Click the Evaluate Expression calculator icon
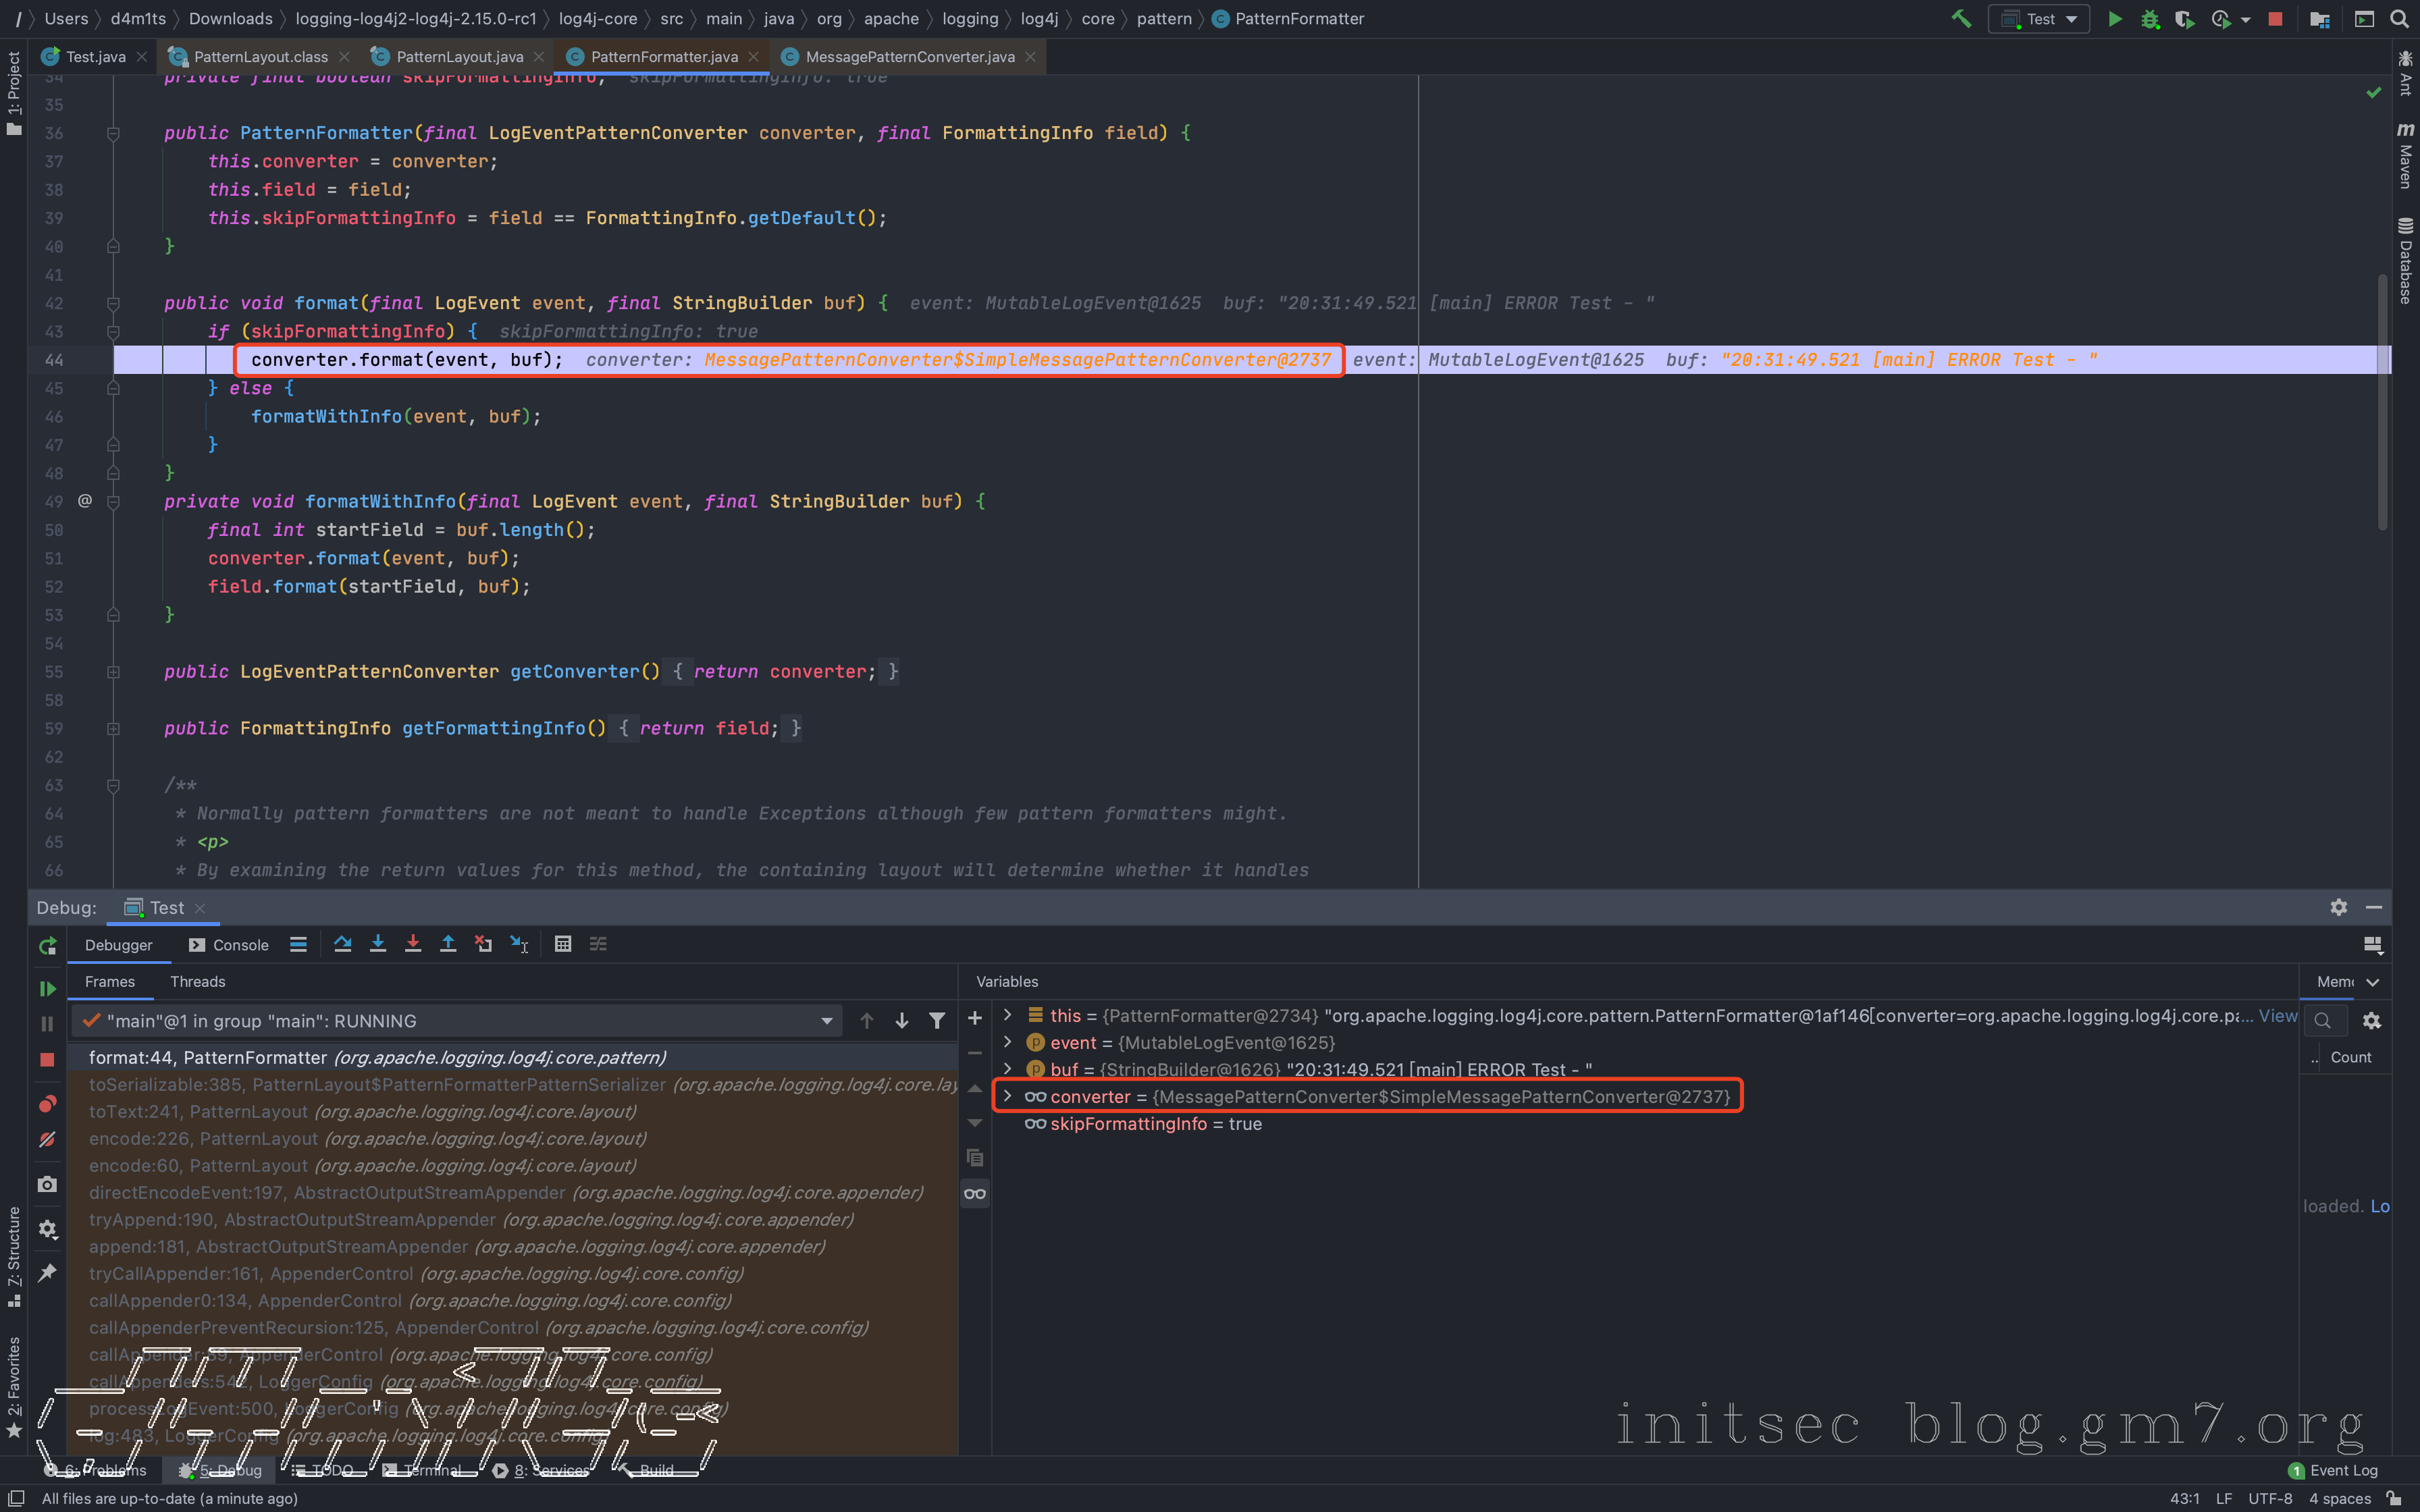 [563, 944]
